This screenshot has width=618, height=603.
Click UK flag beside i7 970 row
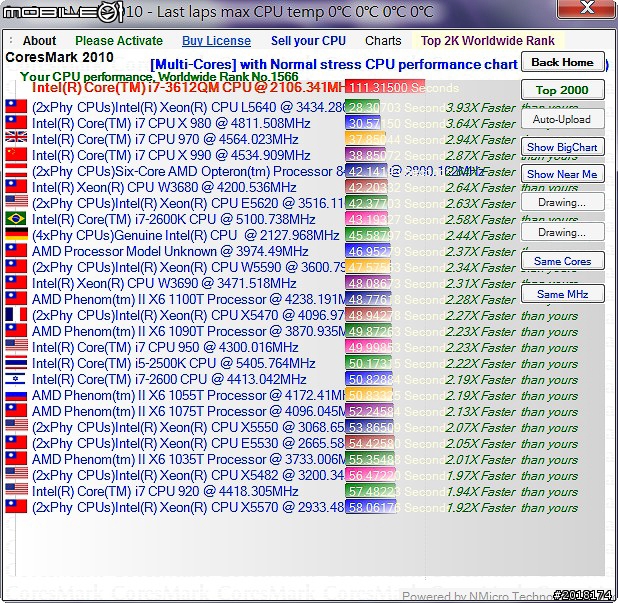(x=16, y=138)
